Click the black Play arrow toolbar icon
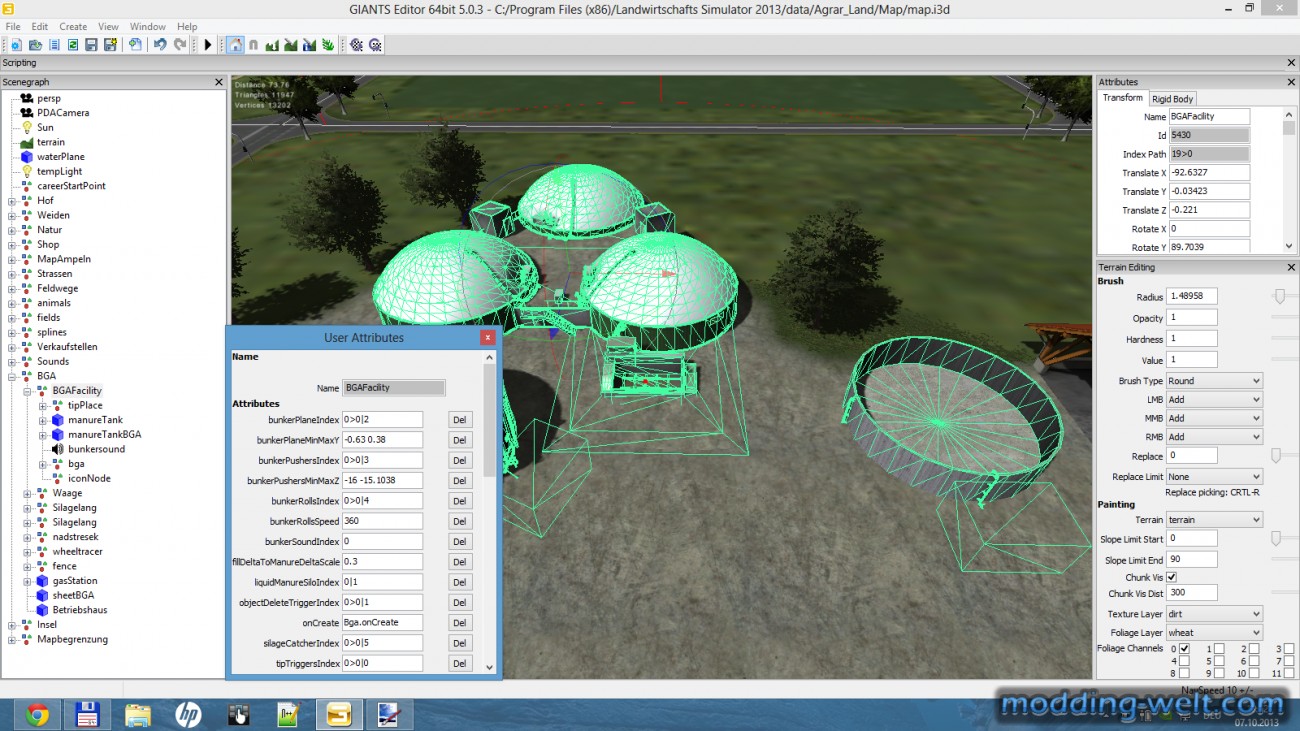1300x731 pixels. click(x=208, y=45)
